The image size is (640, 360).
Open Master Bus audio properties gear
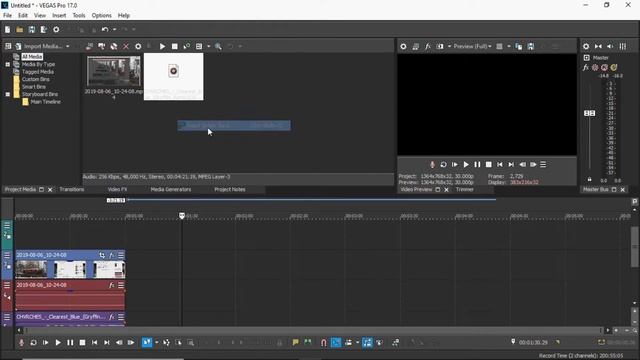tap(586, 46)
